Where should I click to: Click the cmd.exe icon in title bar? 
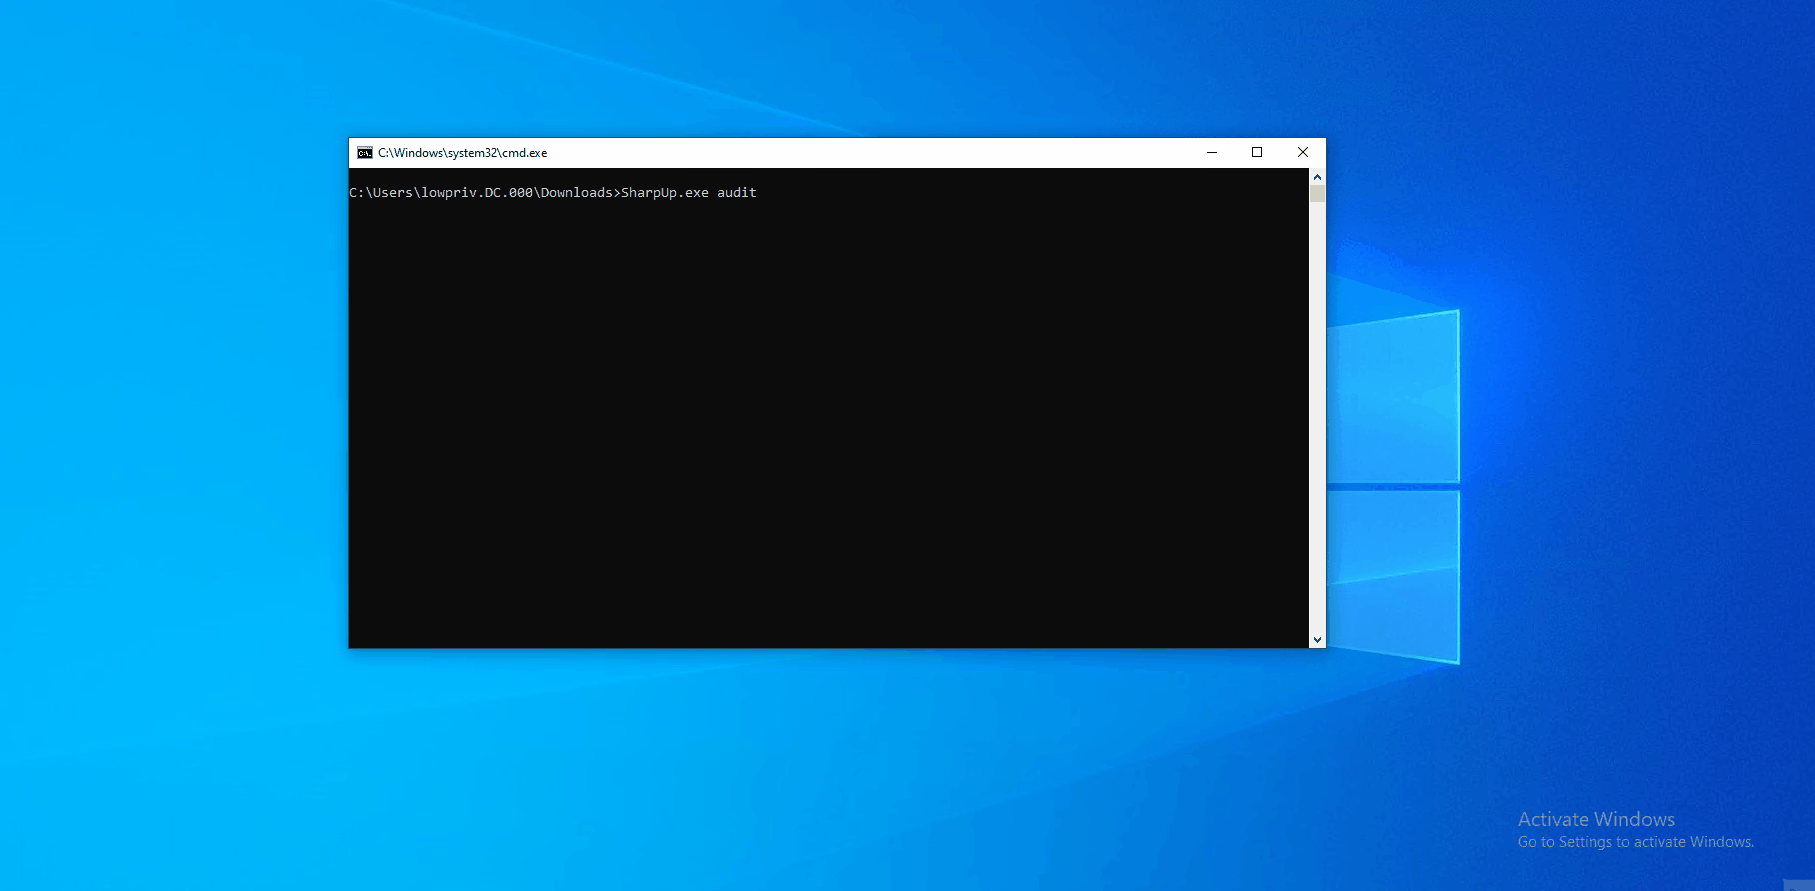point(365,153)
